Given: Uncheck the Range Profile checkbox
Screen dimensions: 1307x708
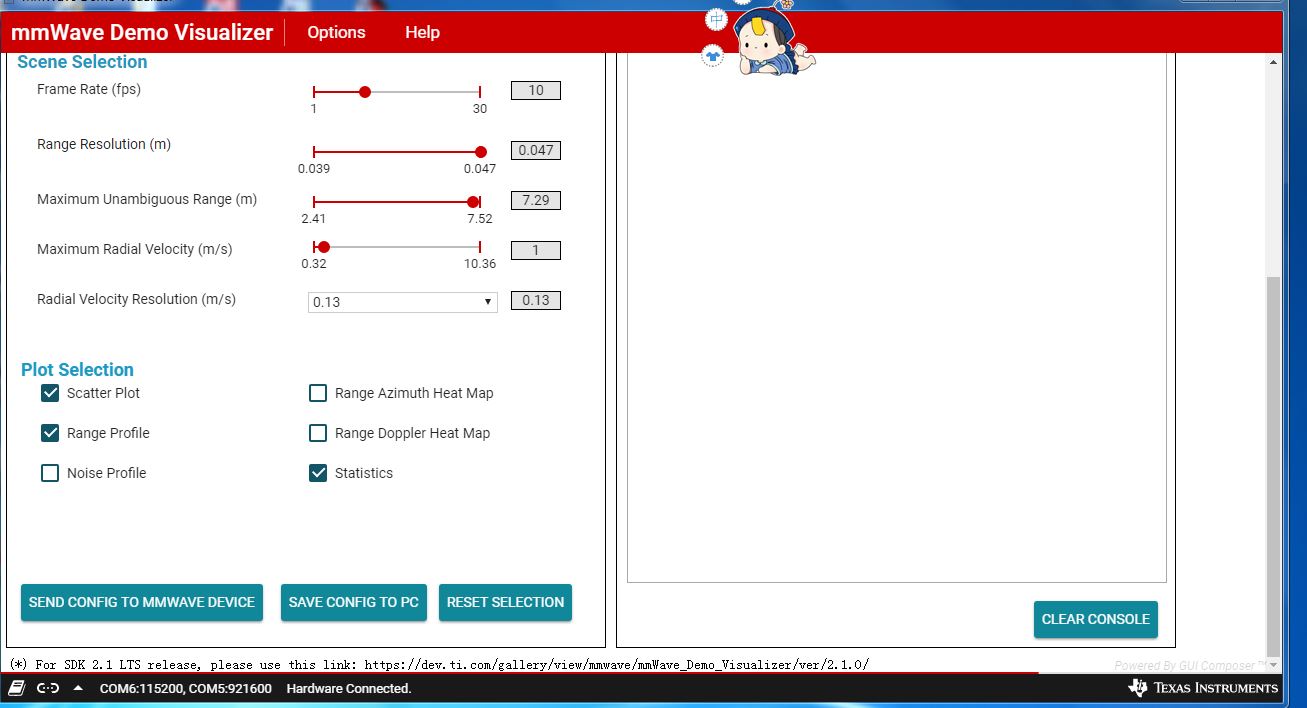Looking at the screenshot, I should (50, 433).
